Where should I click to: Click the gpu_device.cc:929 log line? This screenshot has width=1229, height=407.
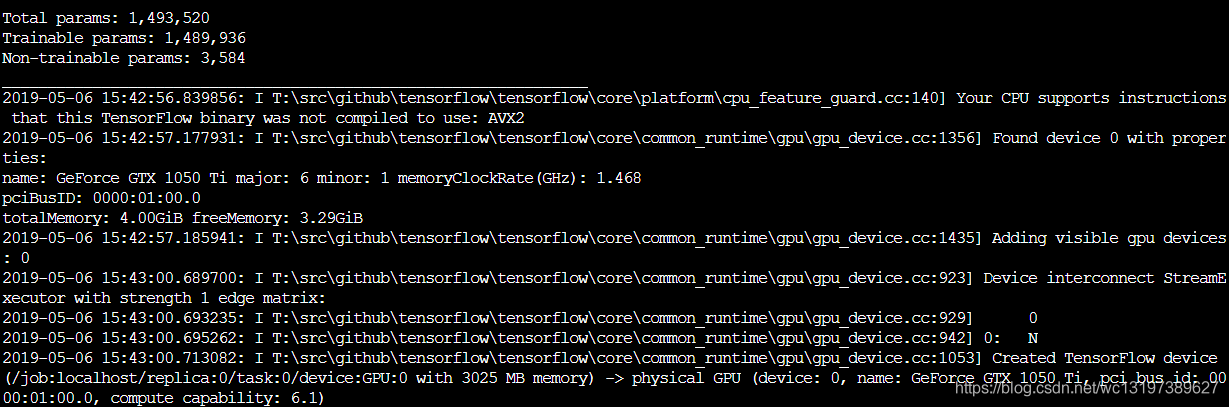pyautogui.click(x=520, y=318)
